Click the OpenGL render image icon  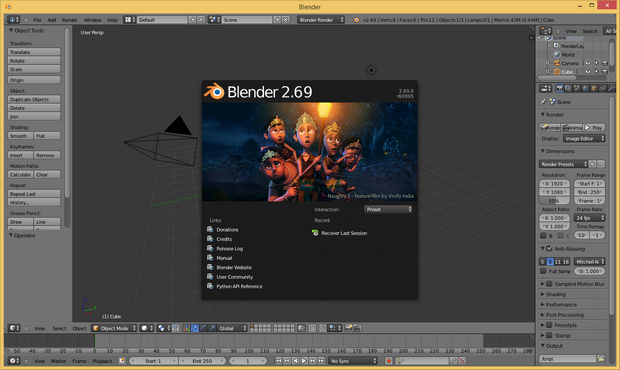point(348,328)
